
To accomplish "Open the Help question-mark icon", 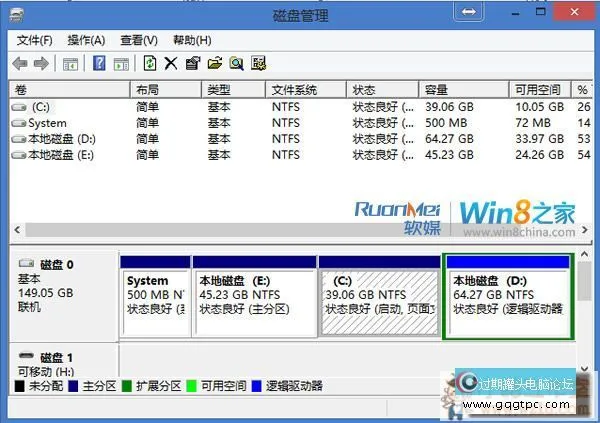I will pos(99,63).
